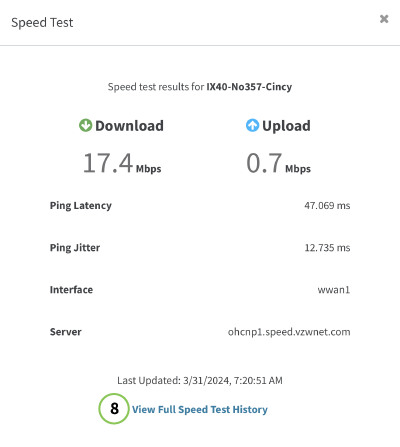
Task: Click the blue upload arrow icon
Action: click(252, 126)
